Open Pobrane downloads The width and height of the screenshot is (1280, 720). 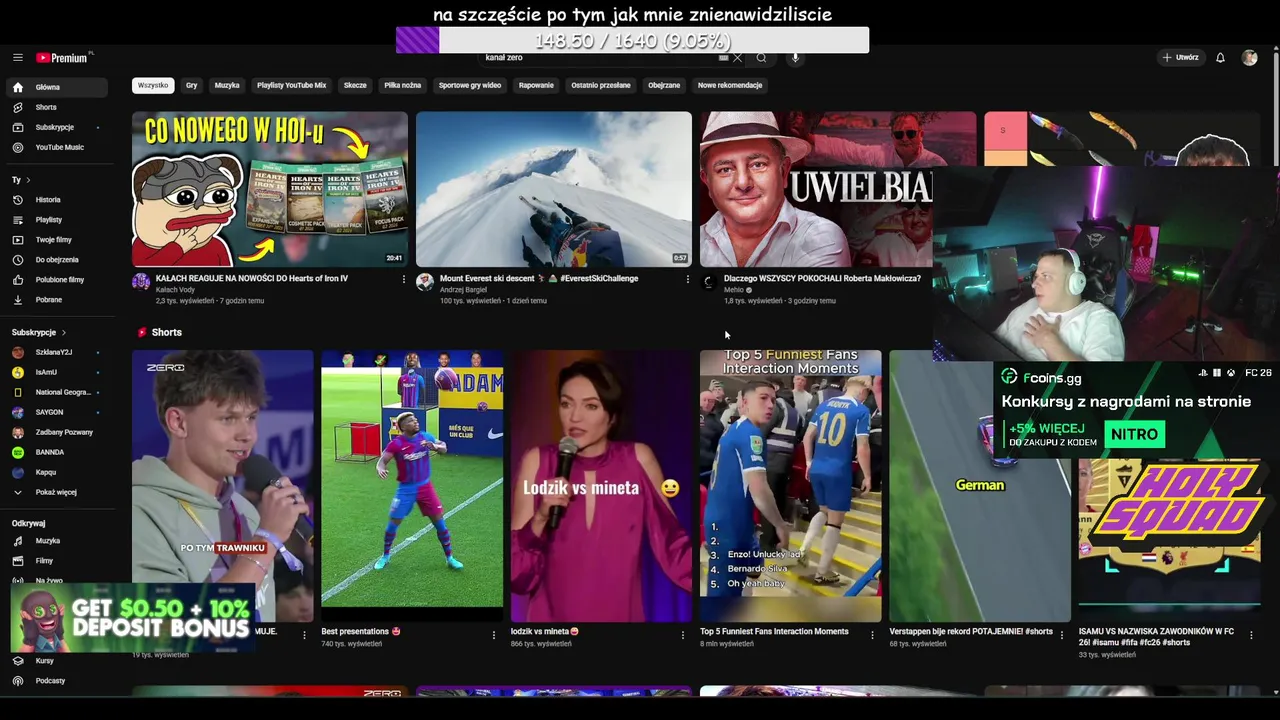(x=58, y=300)
